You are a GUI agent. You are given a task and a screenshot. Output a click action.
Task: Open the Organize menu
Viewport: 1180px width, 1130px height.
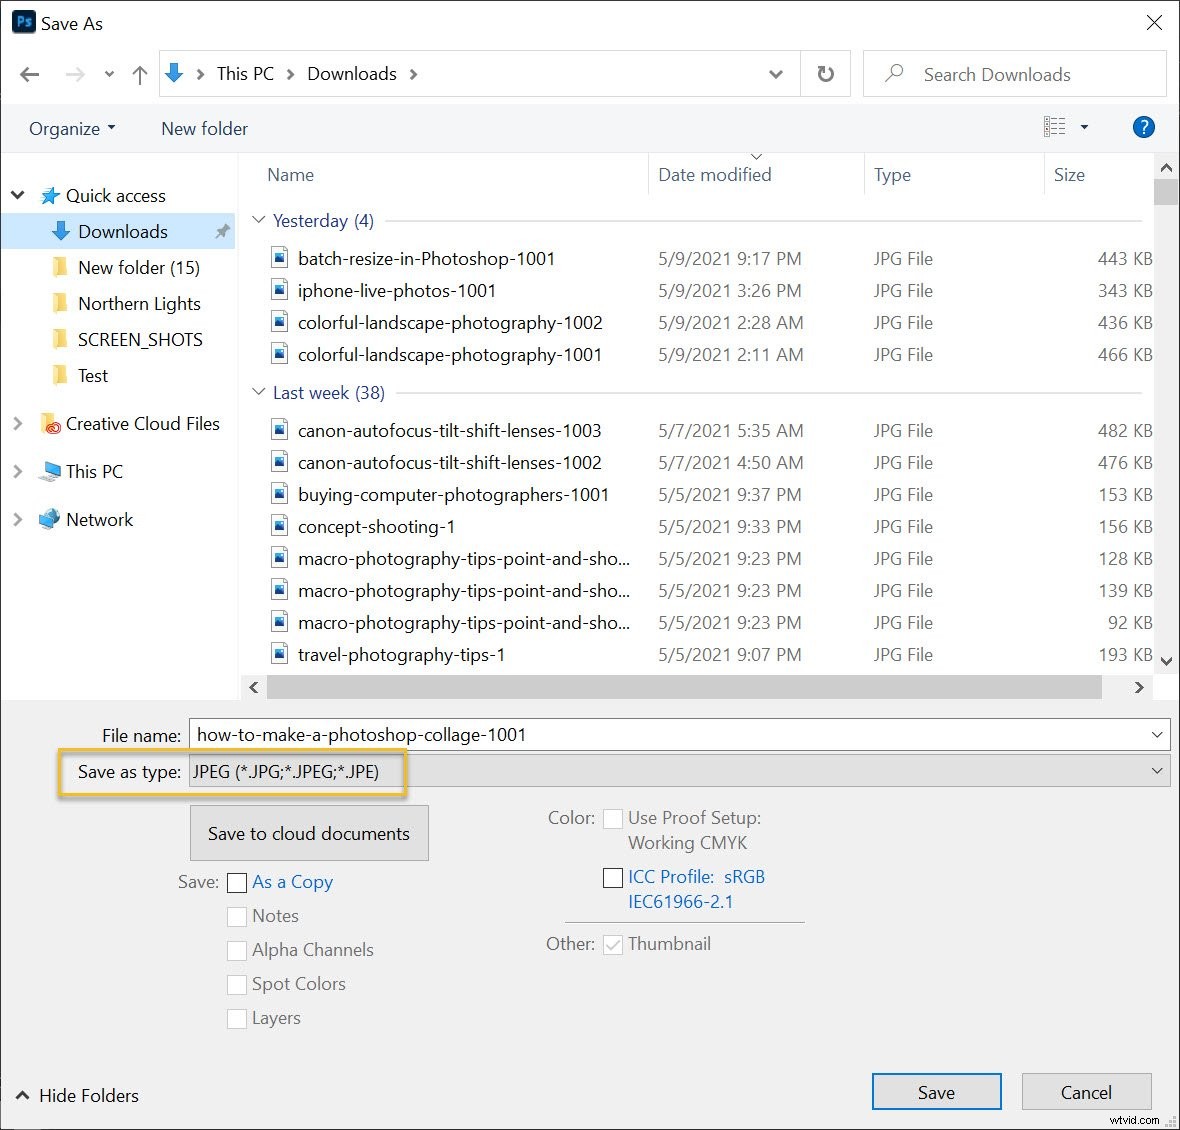(72, 128)
